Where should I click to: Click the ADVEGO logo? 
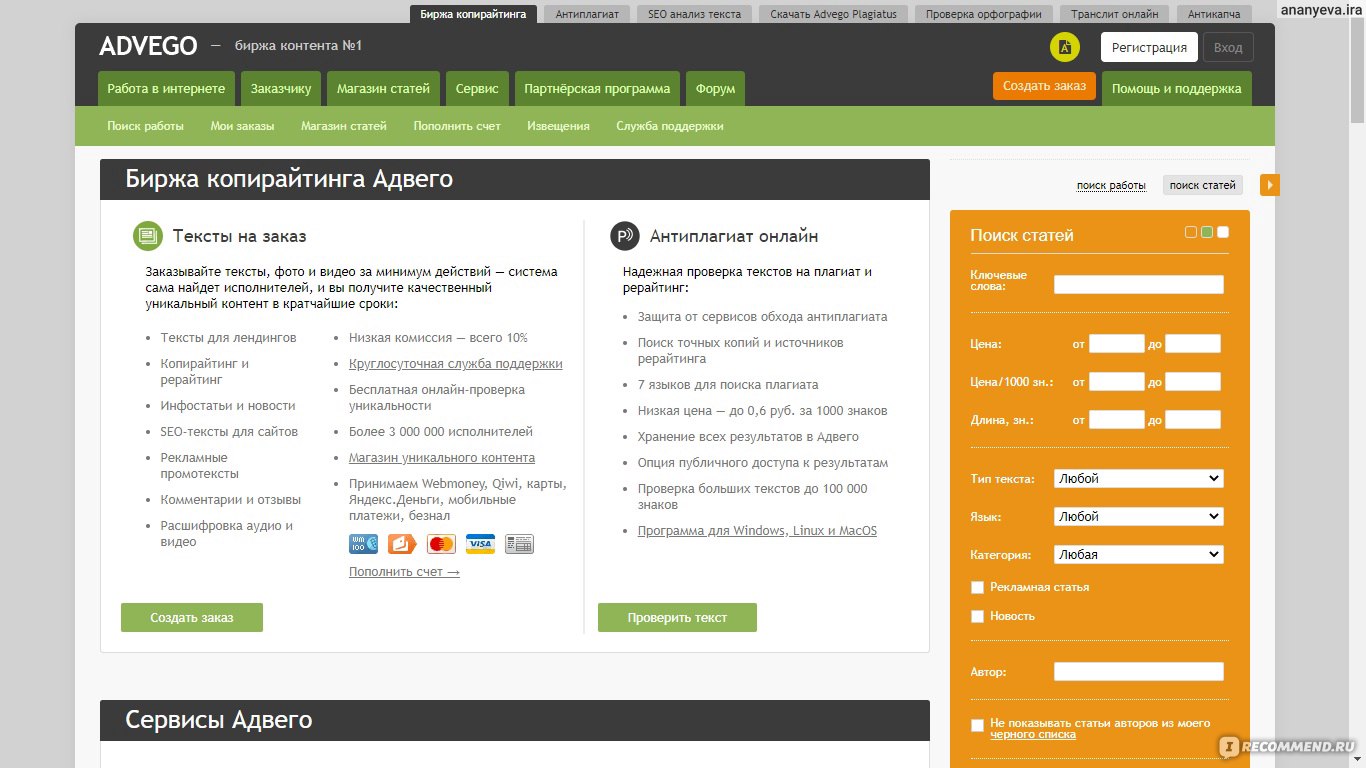(x=150, y=46)
